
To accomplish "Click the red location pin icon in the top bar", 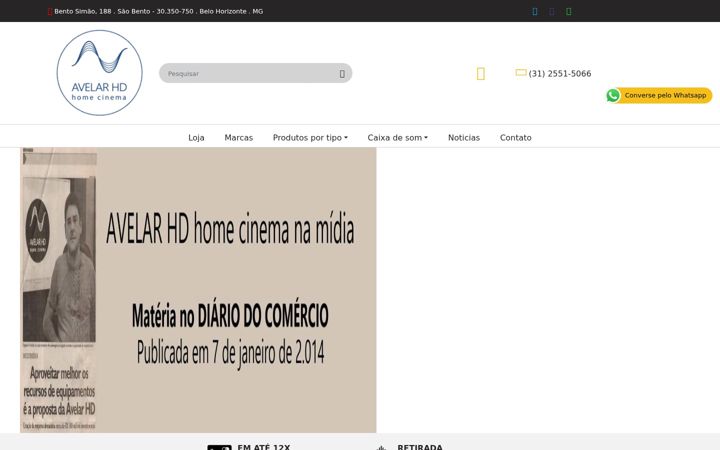I will (50, 11).
